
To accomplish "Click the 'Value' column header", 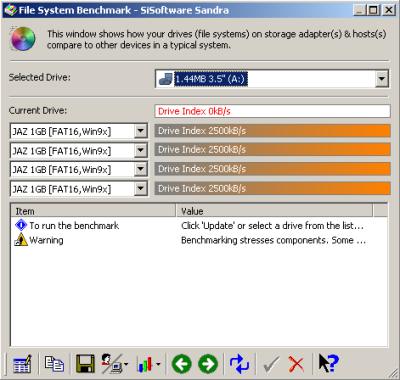I will tap(274, 211).
